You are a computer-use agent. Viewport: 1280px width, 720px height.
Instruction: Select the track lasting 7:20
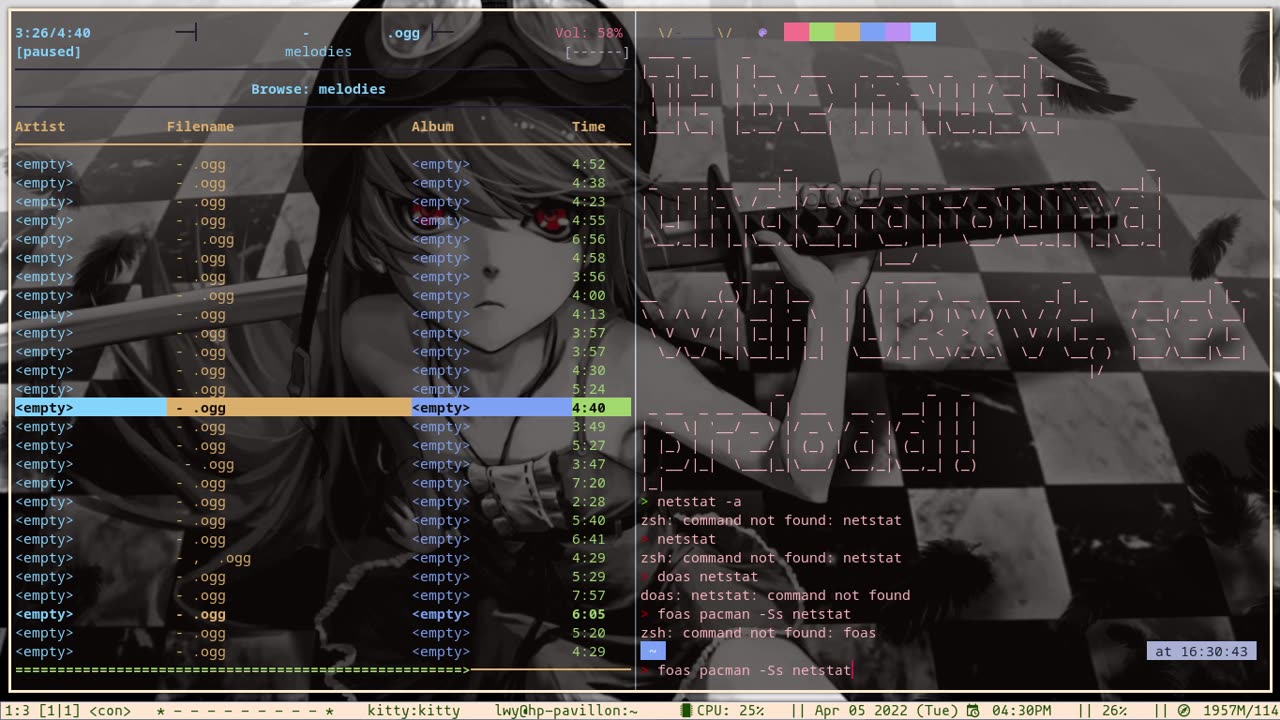coord(323,483)
